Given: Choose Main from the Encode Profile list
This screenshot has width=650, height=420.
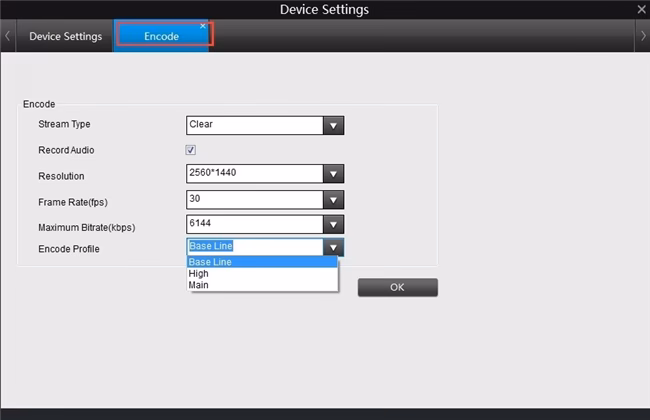Looking at the screenshot, I should click(x=199, y=285).
